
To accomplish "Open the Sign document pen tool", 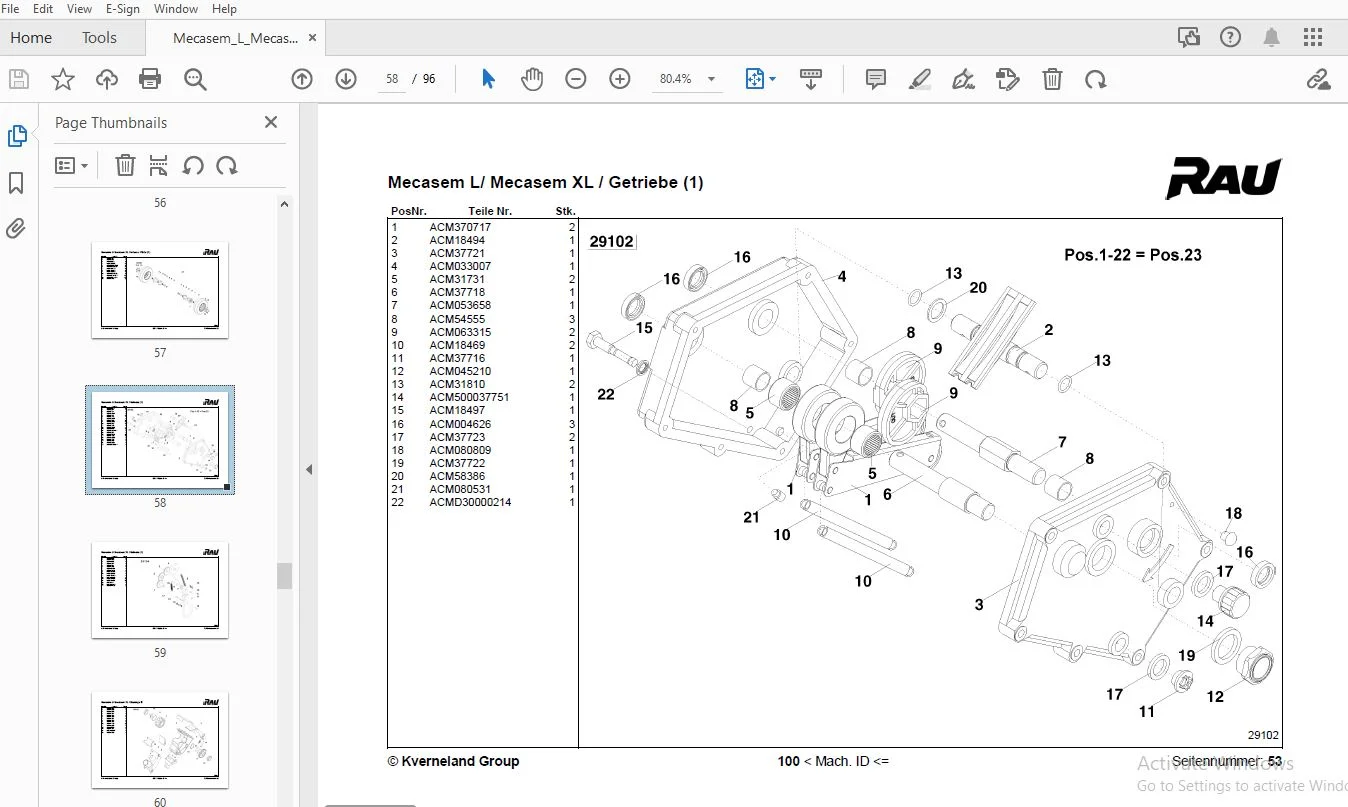I will pyautogui.click(x=964, y=79).
